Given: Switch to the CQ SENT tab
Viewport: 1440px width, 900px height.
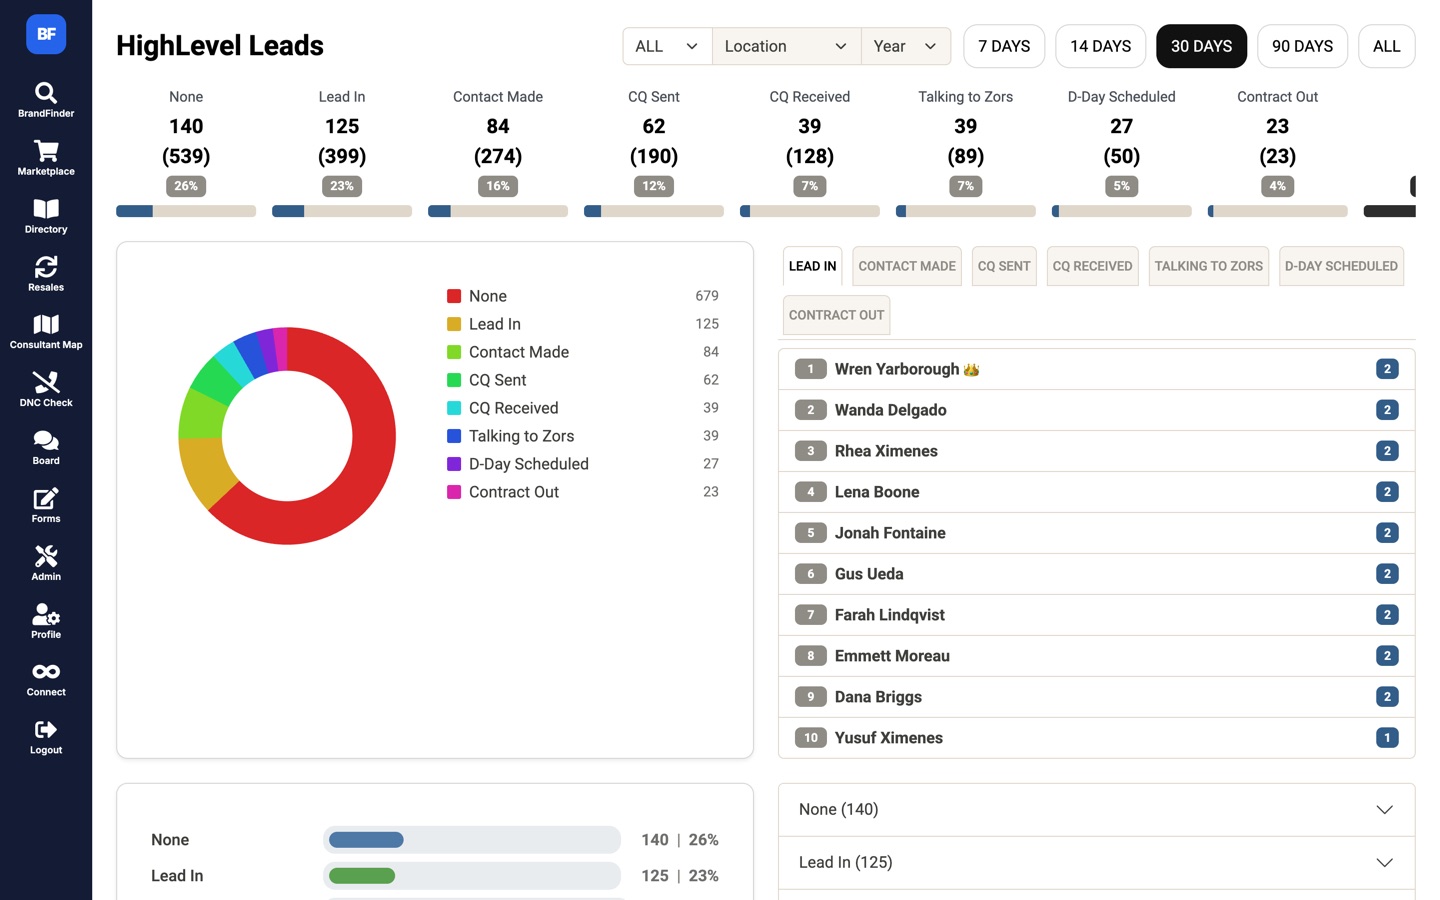Looking at the screenshot, I should click(1004, 266).
